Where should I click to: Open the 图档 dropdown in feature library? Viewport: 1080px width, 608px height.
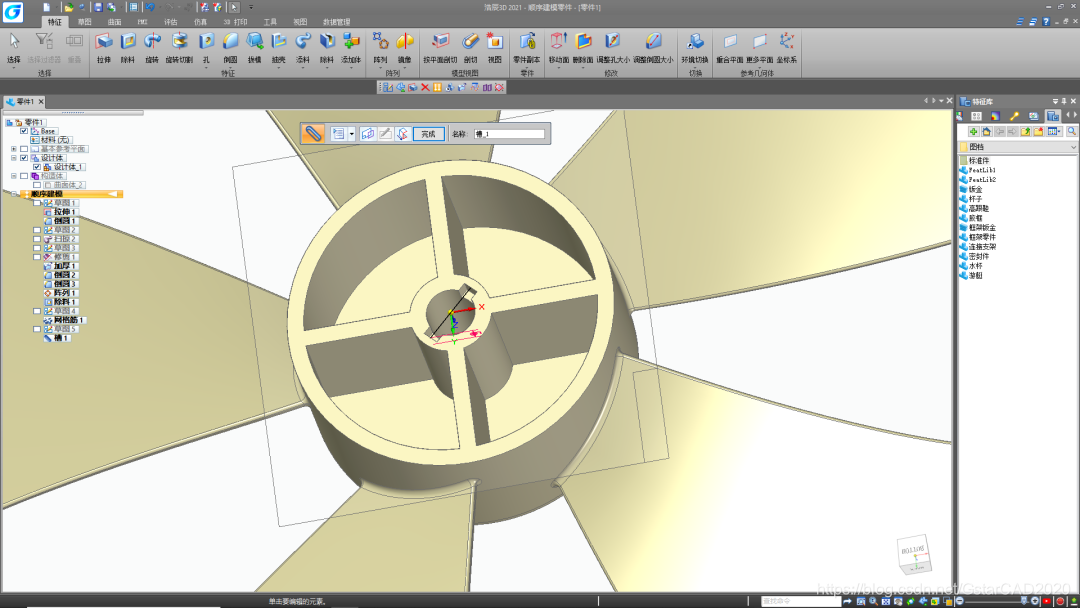point(1073,147)
